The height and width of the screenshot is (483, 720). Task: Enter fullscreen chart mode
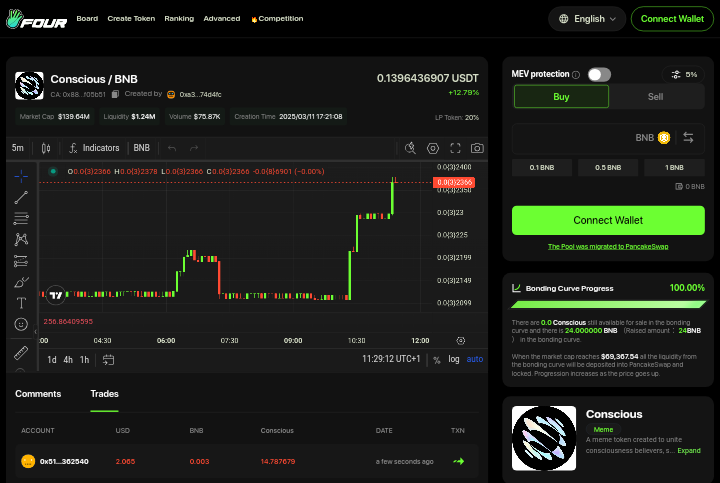tap(455, 148)
